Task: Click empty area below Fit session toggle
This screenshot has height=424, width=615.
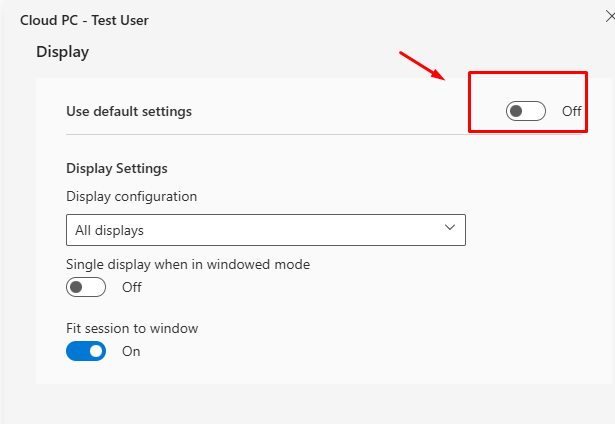Action: click(300, 372)
